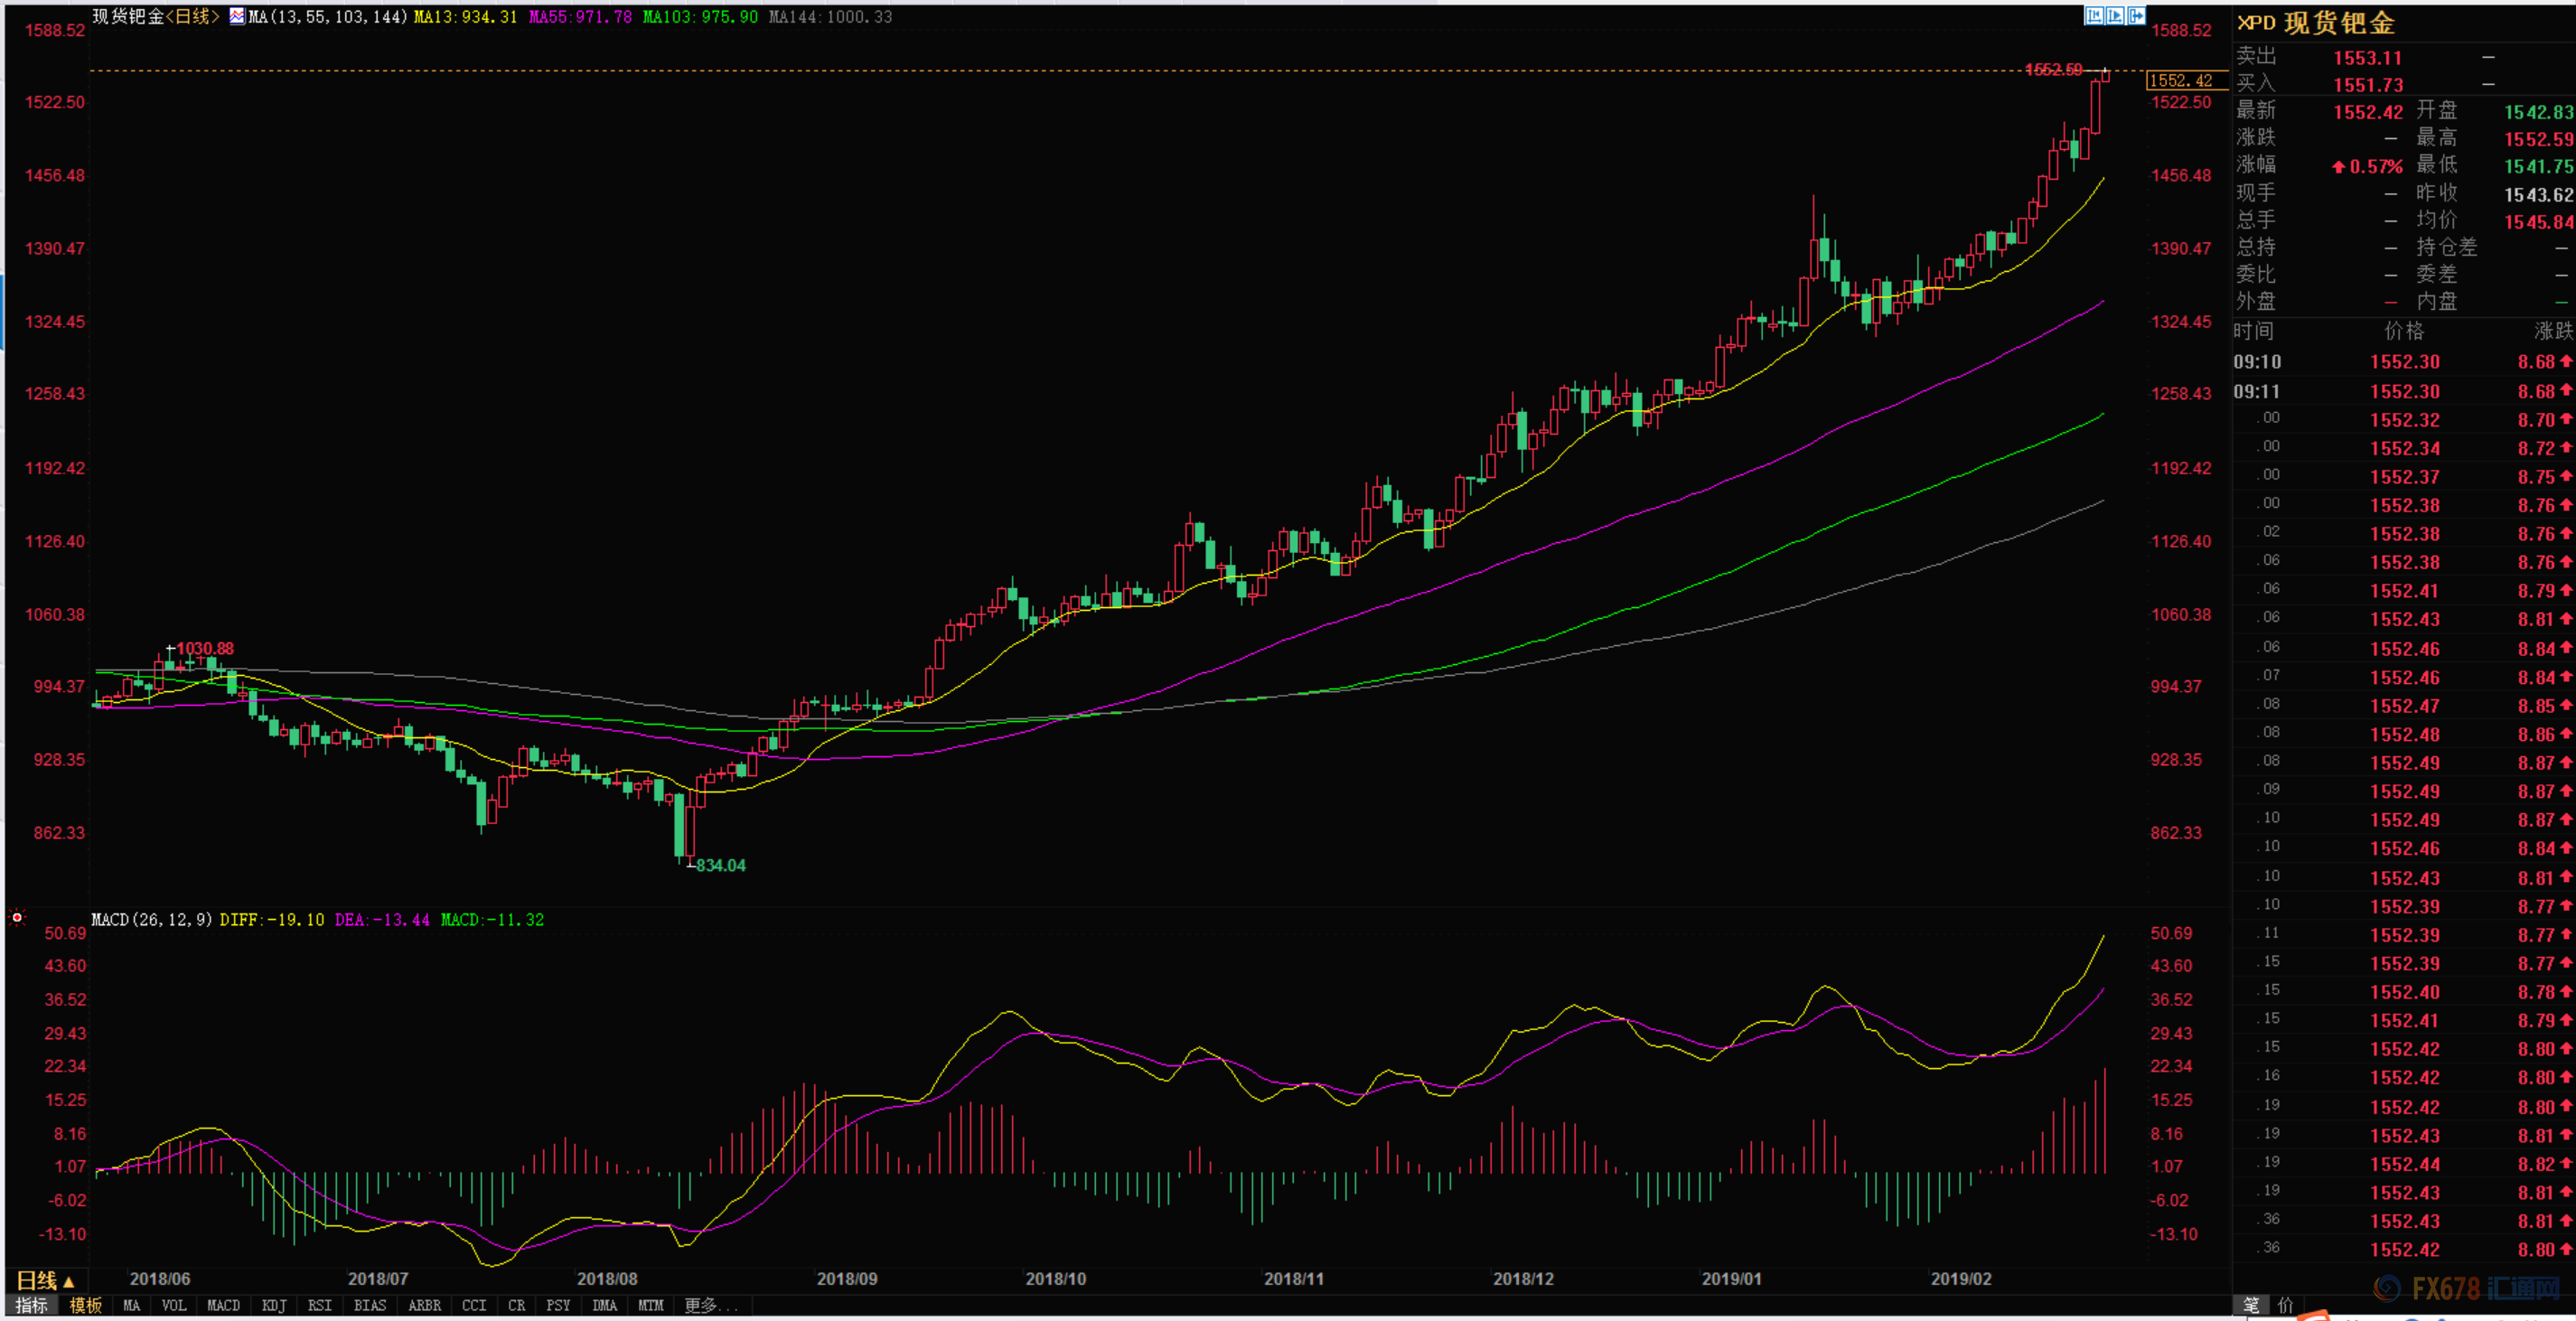The image size is (2576, 1321).
Task: Select the 价 price tab
Action: (x=2286, y=1305)
